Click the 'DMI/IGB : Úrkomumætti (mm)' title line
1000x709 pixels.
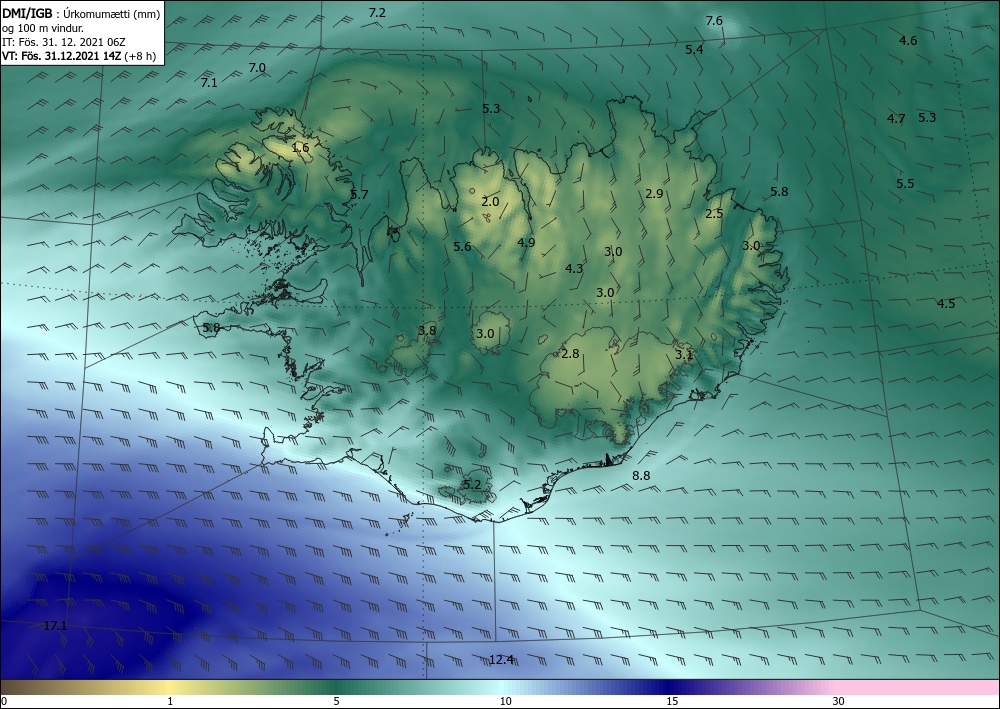[x=80, y=13]
